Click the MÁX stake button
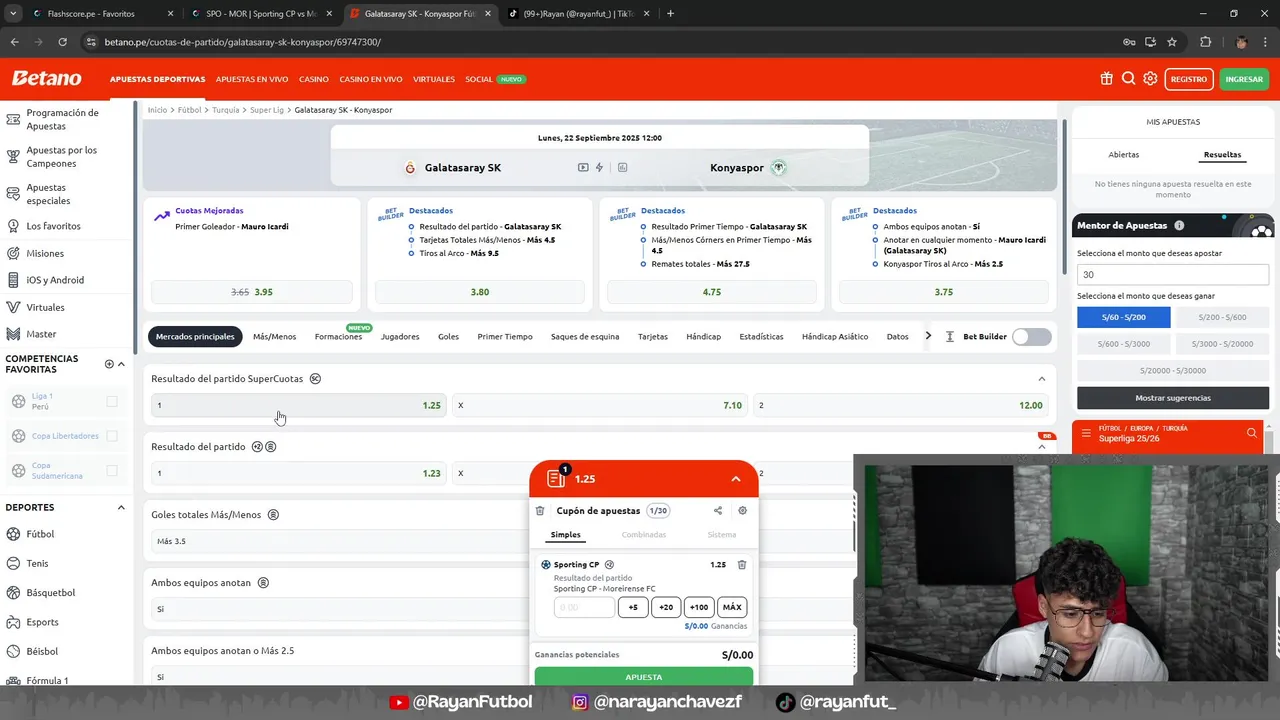Viewport: 1280px width, 720px height. 732,607
